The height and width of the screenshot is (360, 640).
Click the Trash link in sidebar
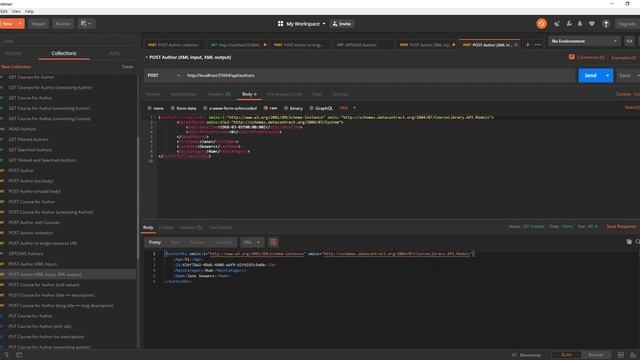click(128, 67)
